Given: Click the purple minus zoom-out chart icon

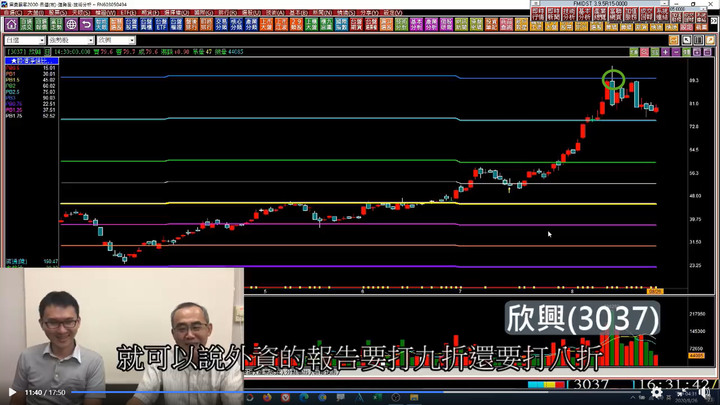Looking at the screenshot, I should pyautogui.click(x=676, y=52).
